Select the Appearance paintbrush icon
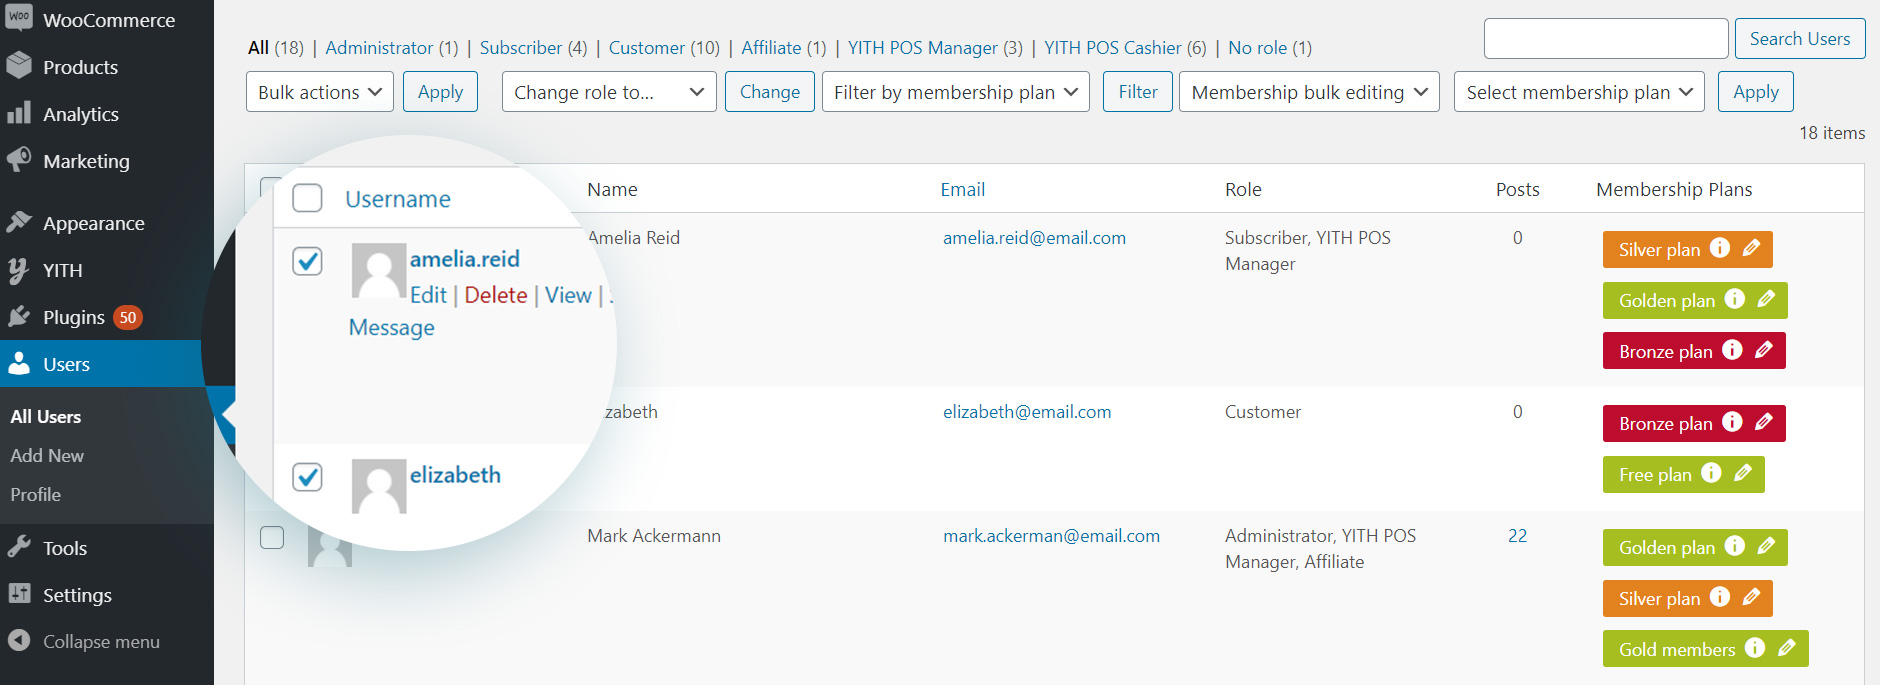Viewport: 1880px width, 685px height. (x=19, y=222)
